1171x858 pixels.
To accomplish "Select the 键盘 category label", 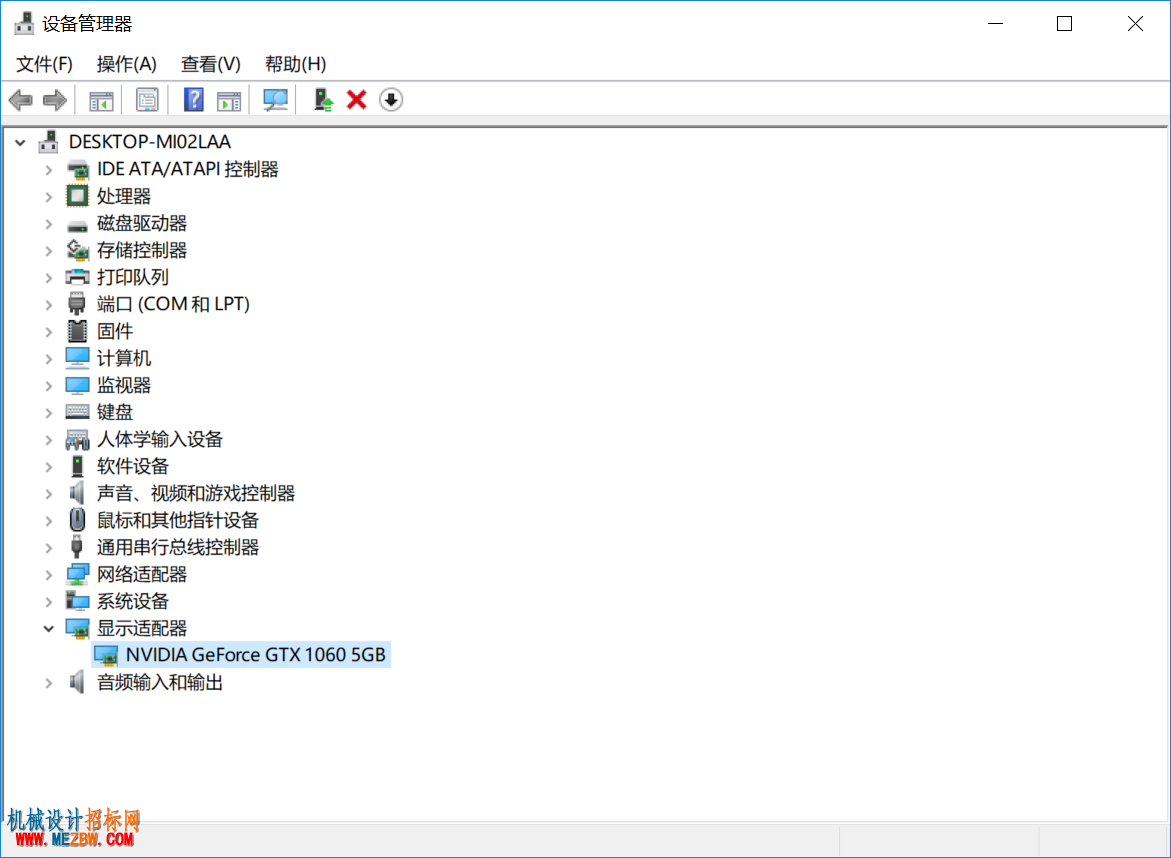I will 115,412.
